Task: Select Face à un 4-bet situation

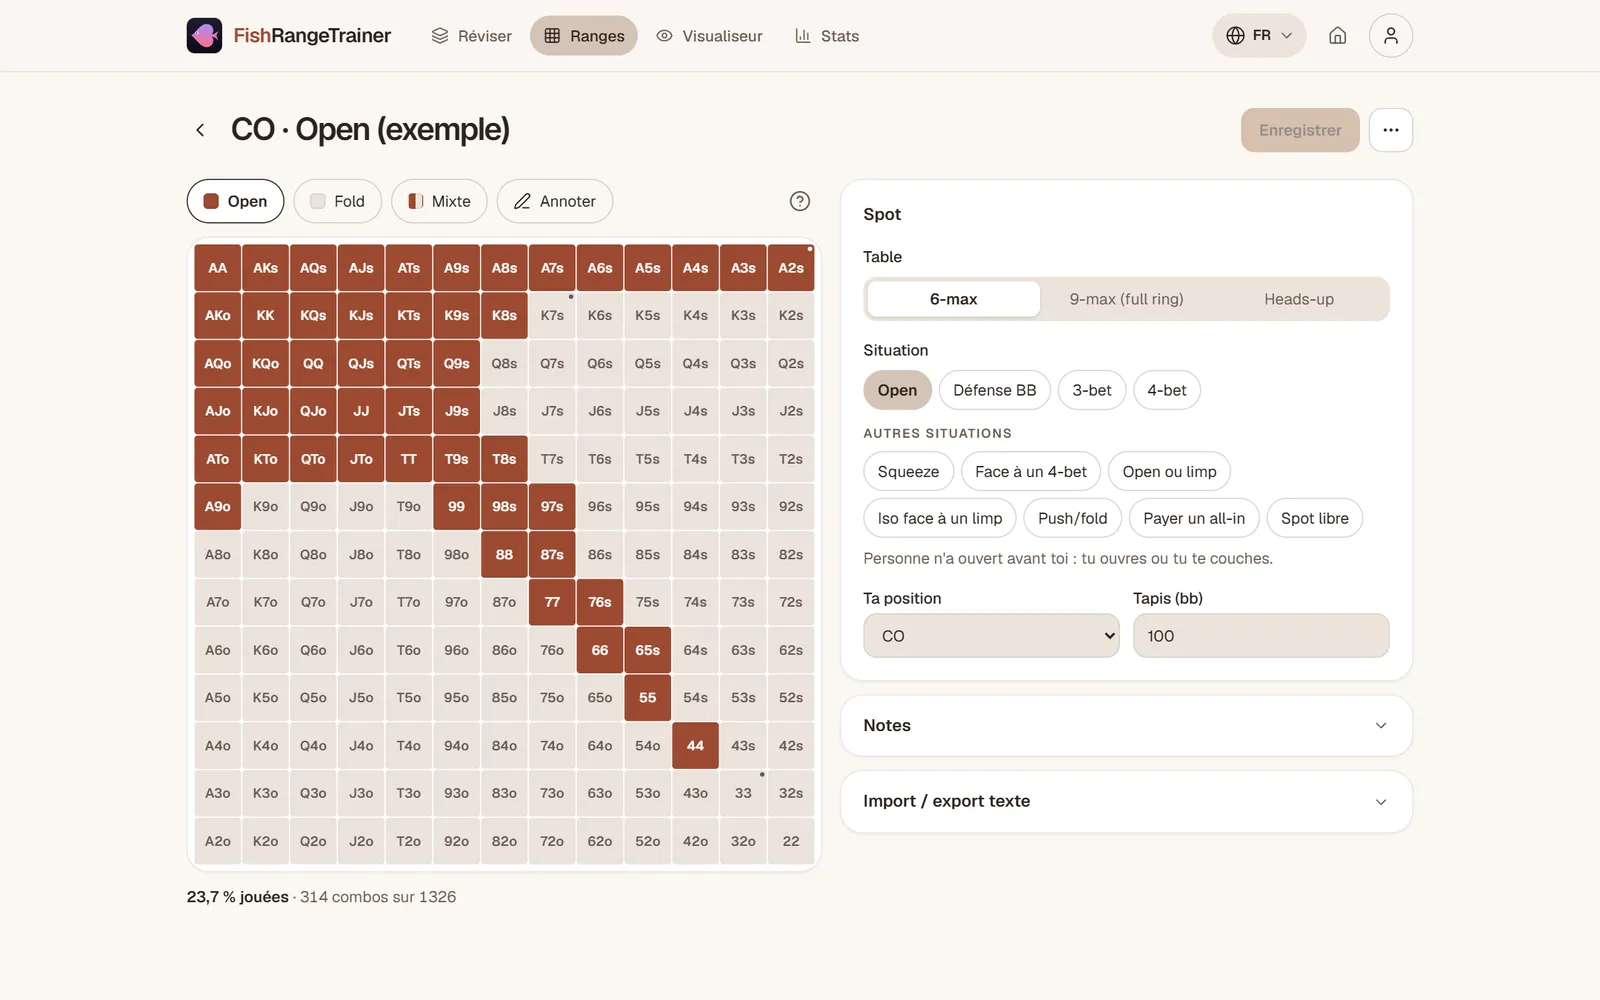Action: 1031,472
